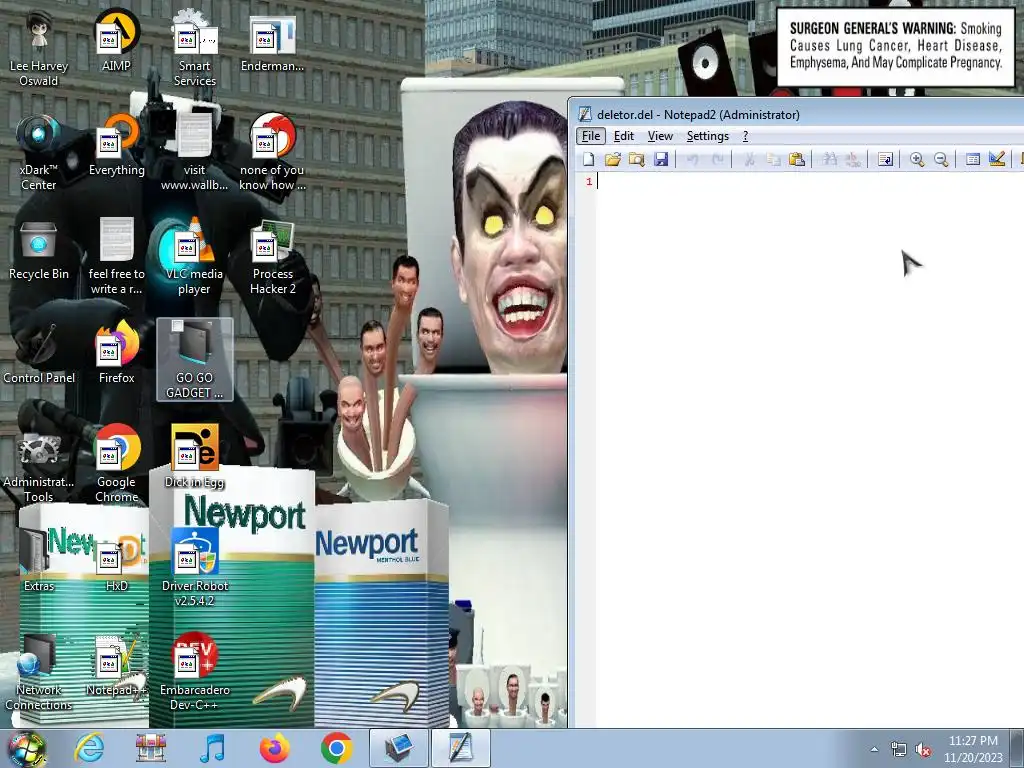Show hidden tray icons arrow
The height and width of the screenshot is (768, 1024).
click(874, 749)
